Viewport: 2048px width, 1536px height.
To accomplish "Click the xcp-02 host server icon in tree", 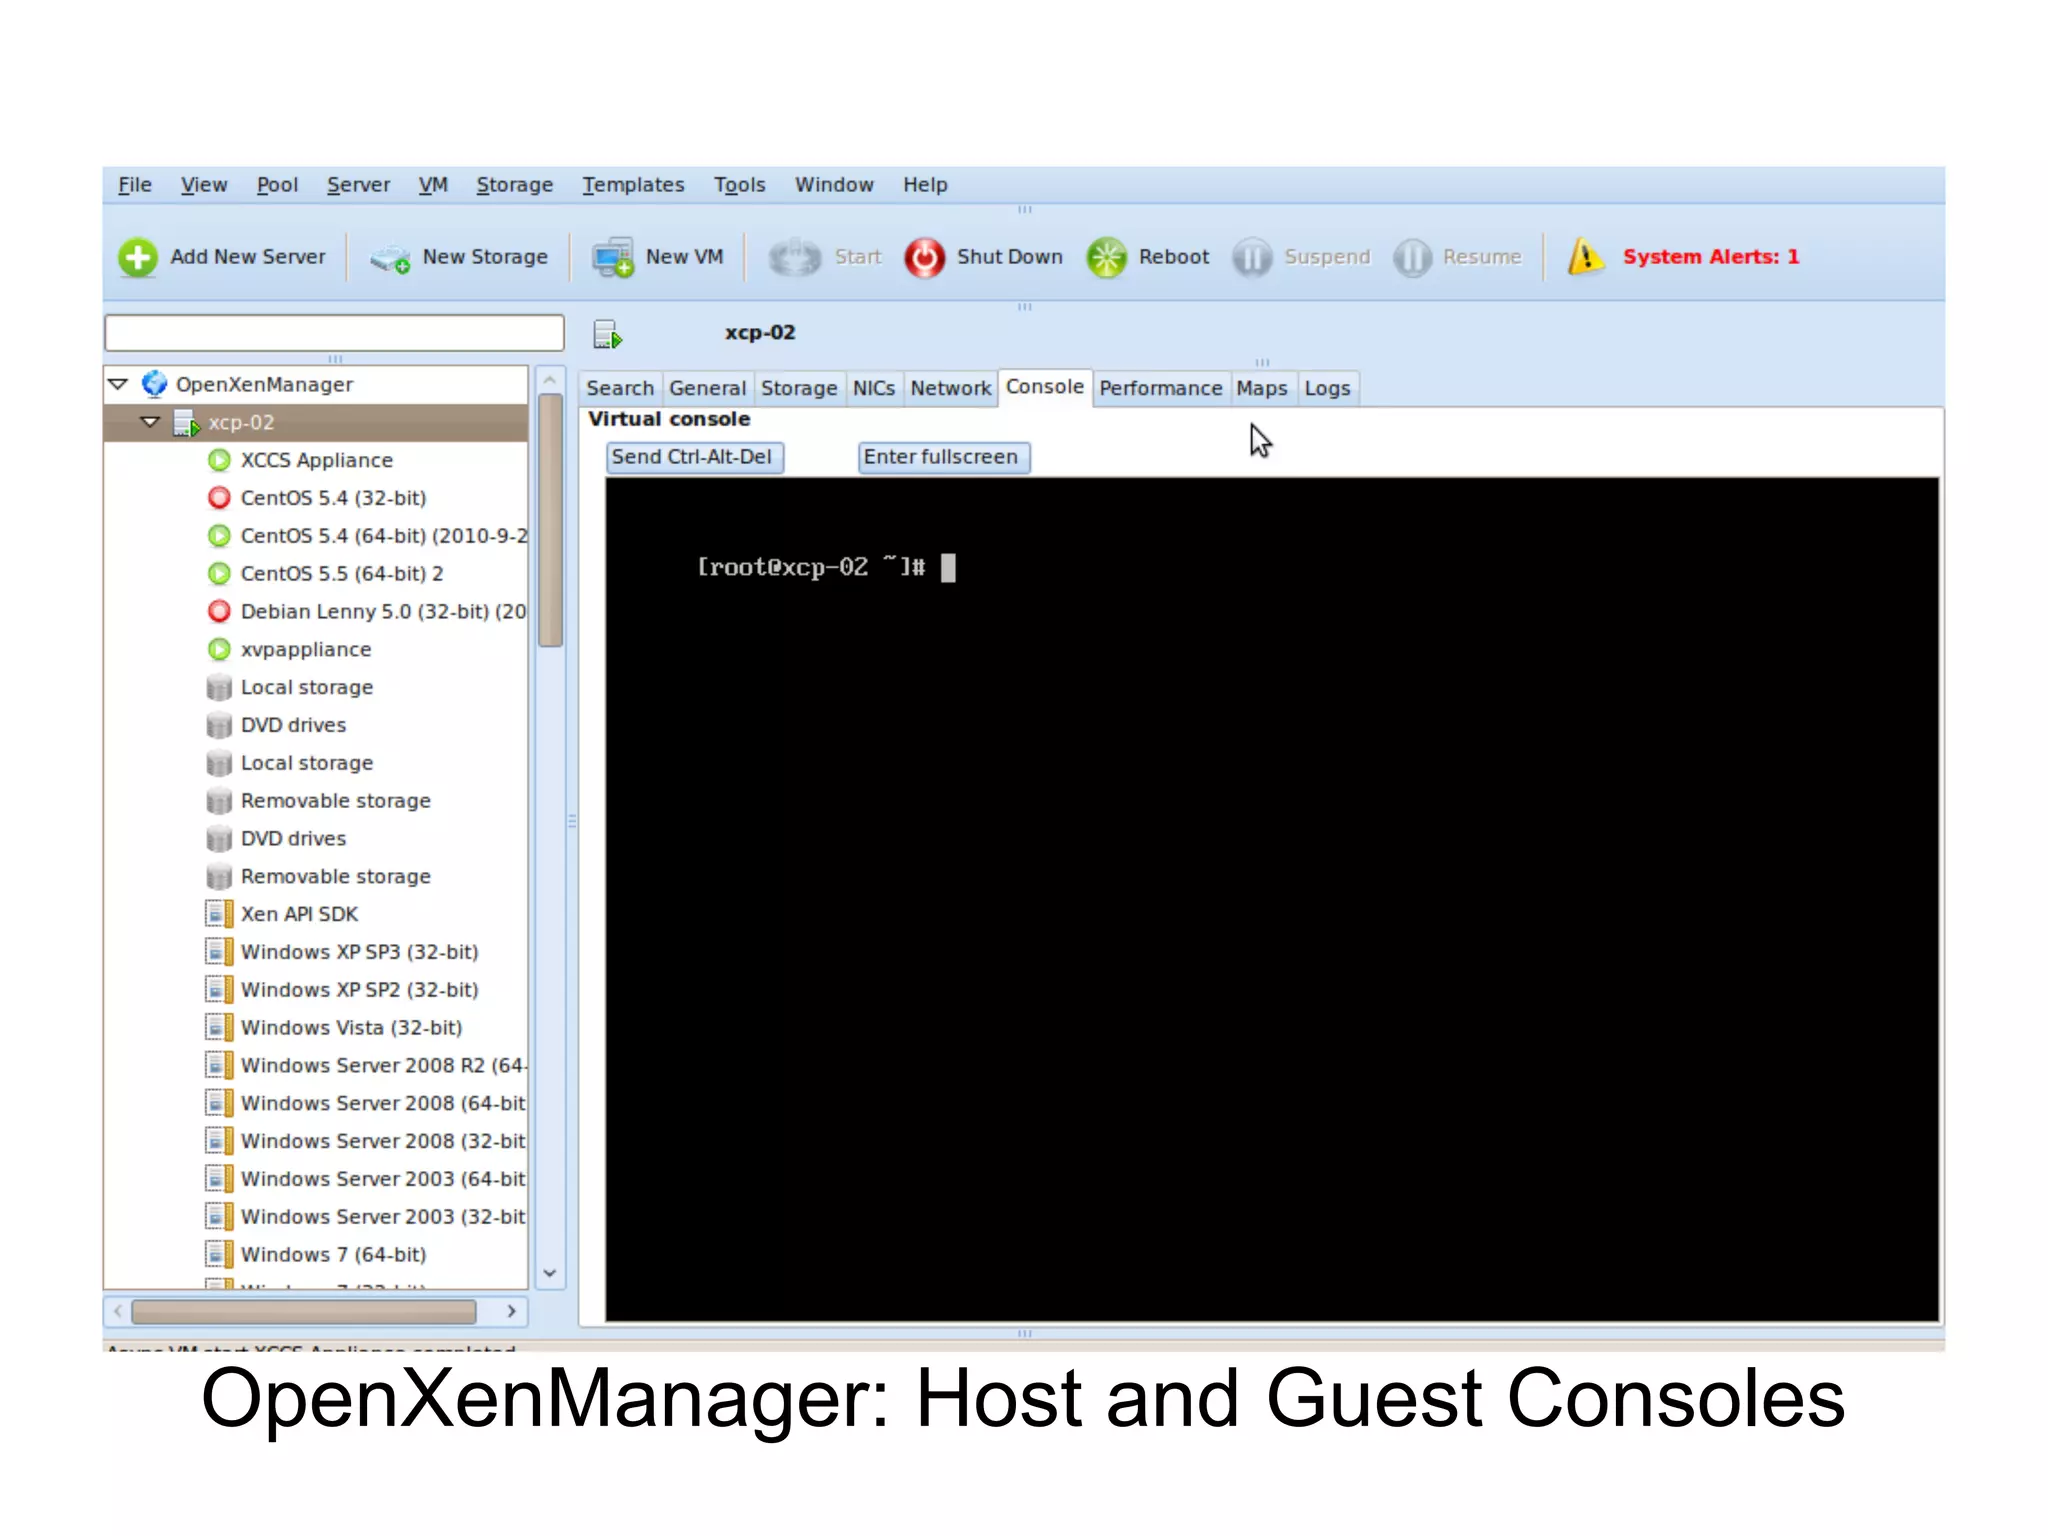I will click(186, 422).
